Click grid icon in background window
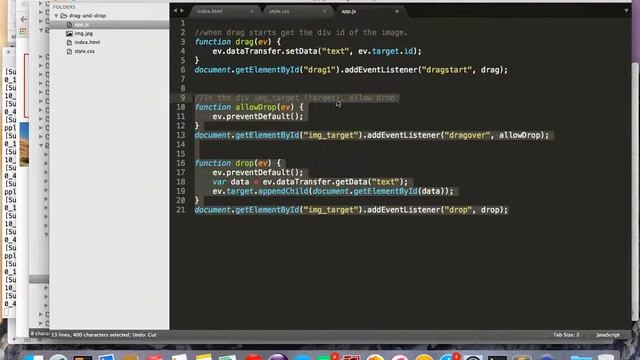 (23, 31)
